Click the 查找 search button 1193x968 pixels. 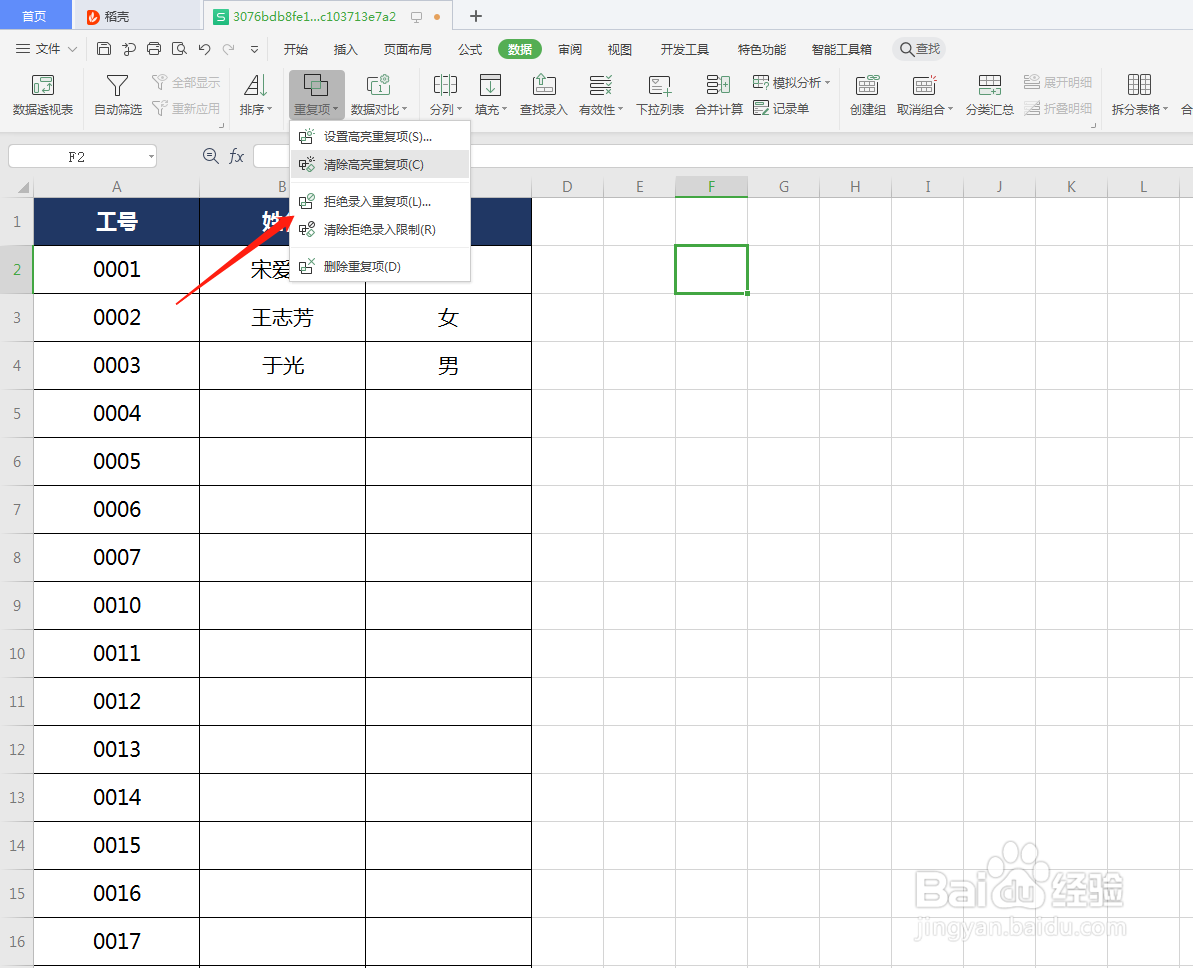coord(919,49)
